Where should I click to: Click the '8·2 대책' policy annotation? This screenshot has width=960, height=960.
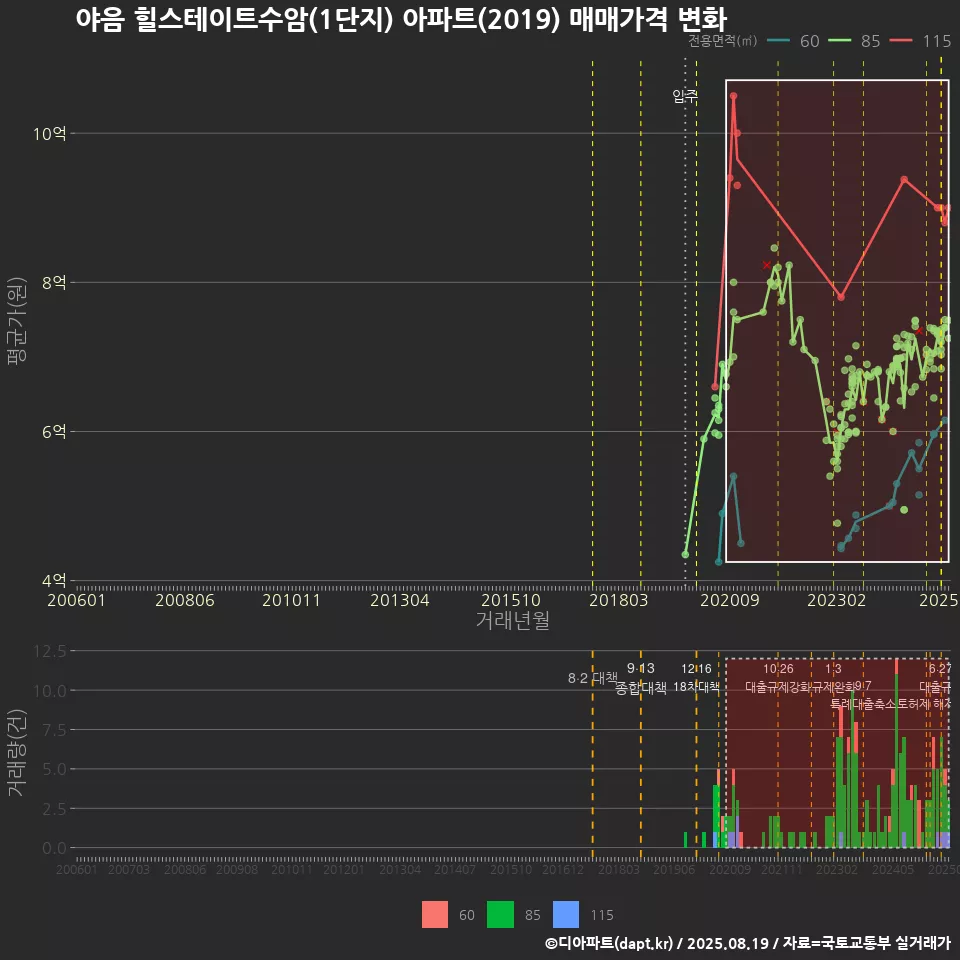coord(593,678)
